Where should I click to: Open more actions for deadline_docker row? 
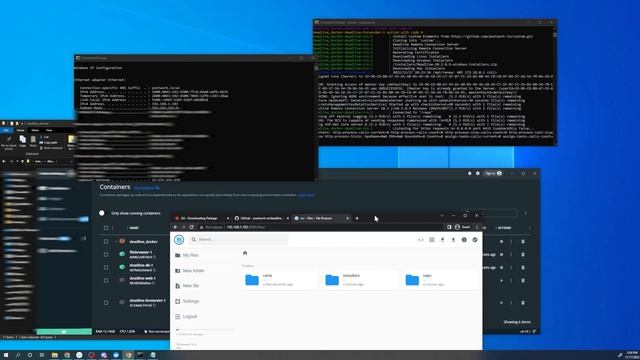click(511, 242)
